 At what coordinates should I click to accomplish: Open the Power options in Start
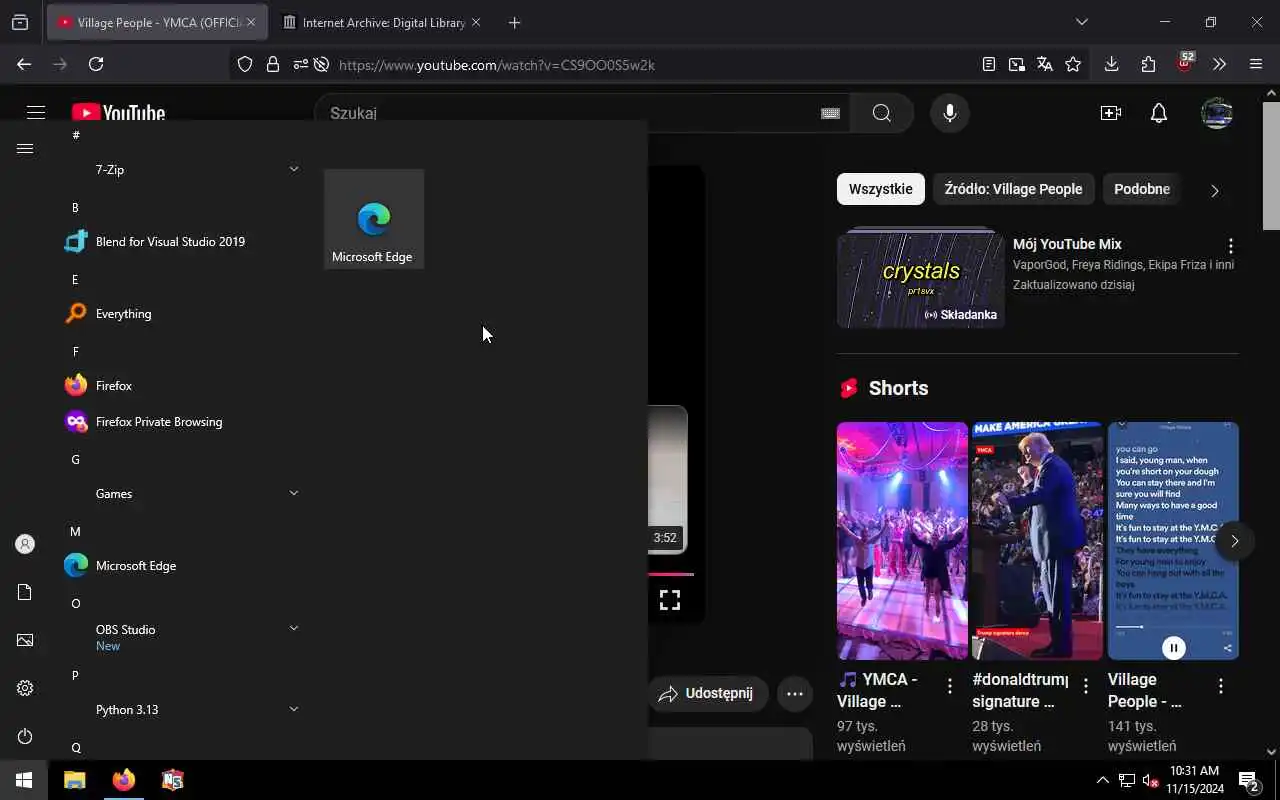[25, 736]
